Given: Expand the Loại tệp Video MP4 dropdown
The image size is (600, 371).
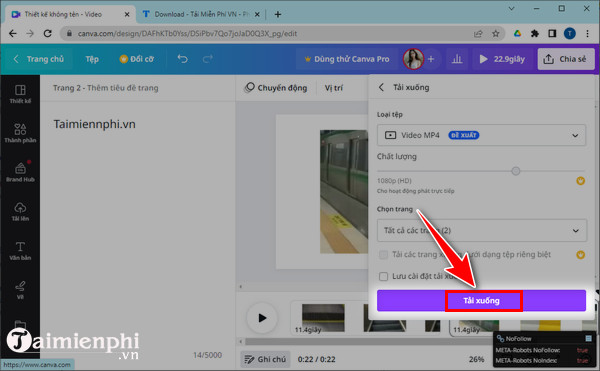Looking at the screenshot, I should click(481, 135).
